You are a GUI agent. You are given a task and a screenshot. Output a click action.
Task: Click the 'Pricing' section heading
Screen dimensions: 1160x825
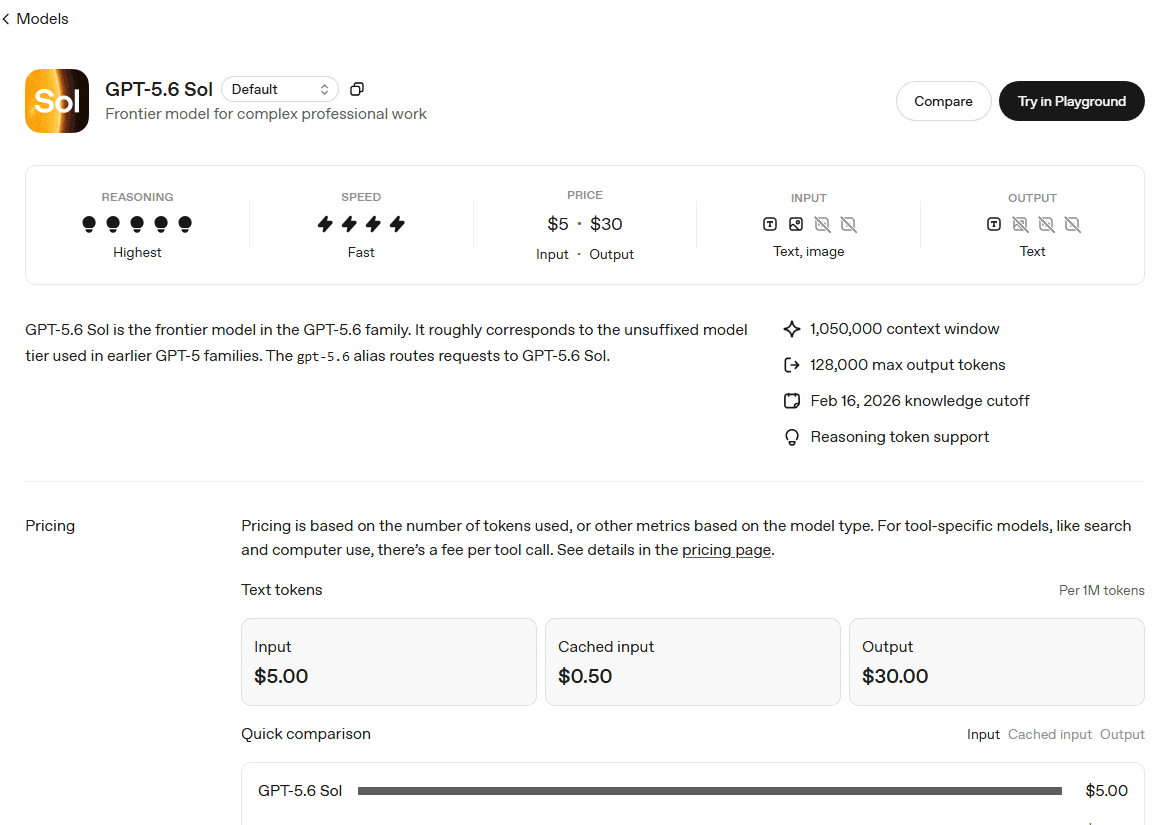click(50, 526)
